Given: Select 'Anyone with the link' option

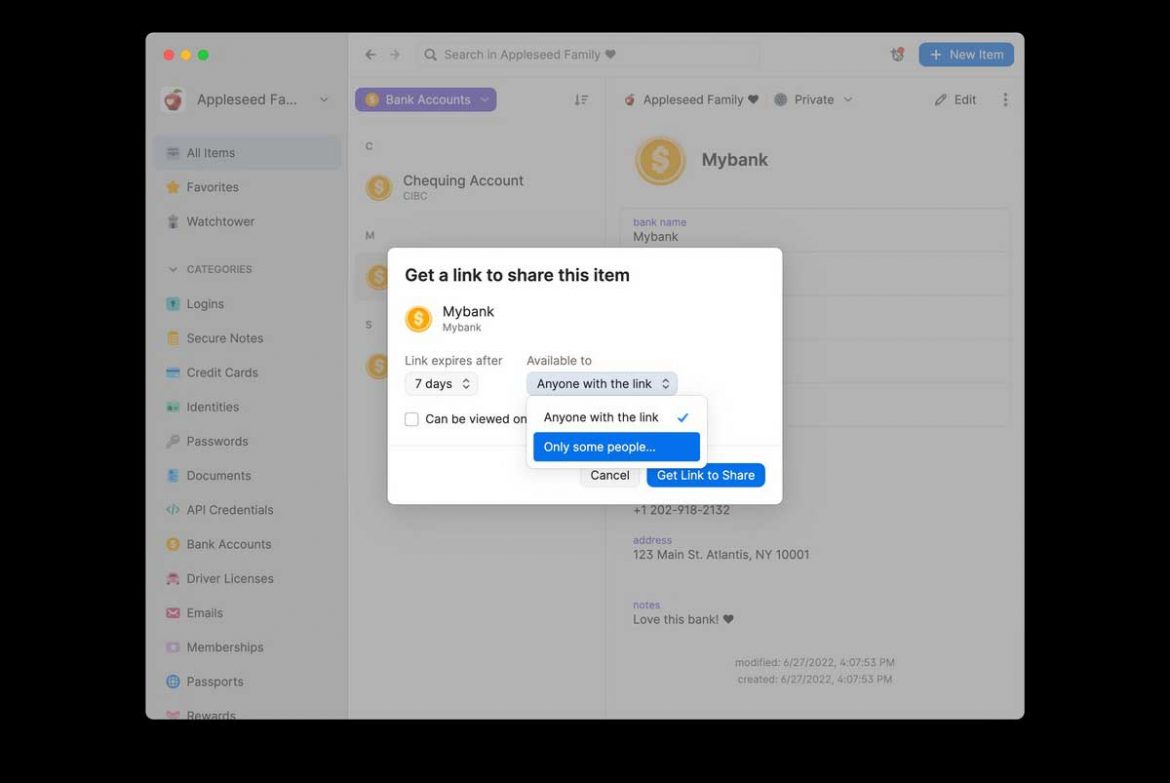Looking at the screenshot, I should [600, 417].
